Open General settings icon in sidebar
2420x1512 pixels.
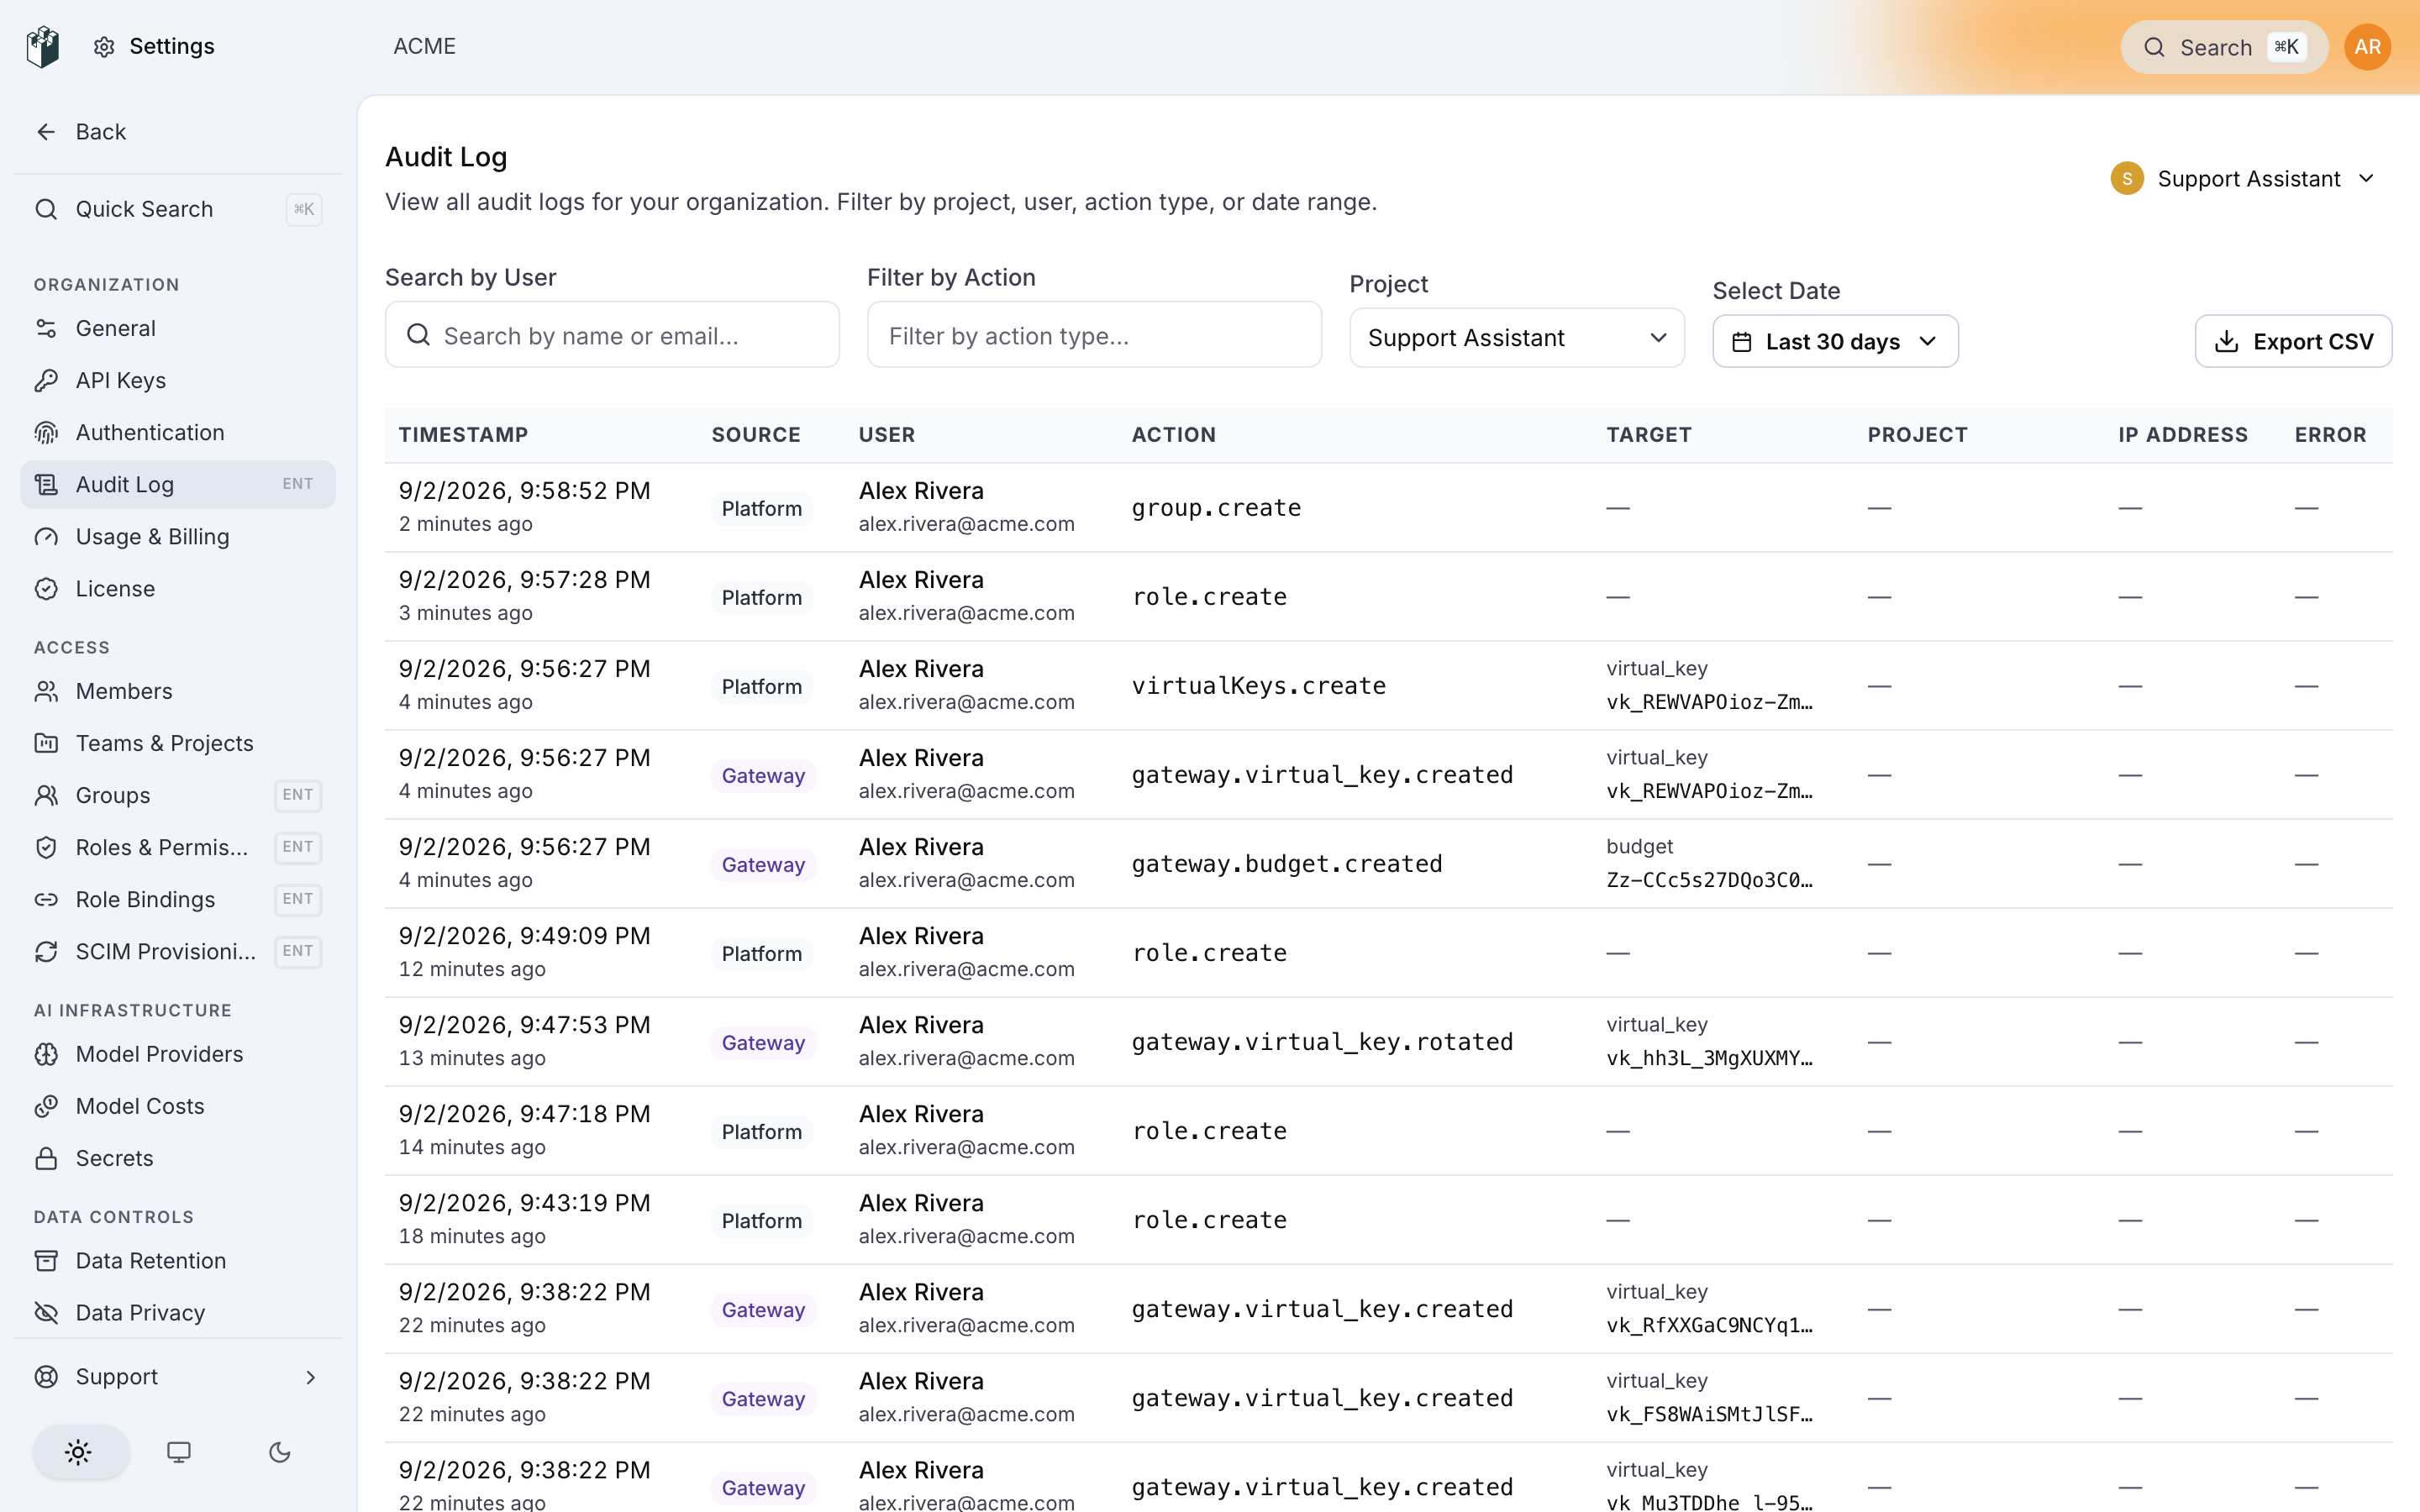click(x=46, y=328)
